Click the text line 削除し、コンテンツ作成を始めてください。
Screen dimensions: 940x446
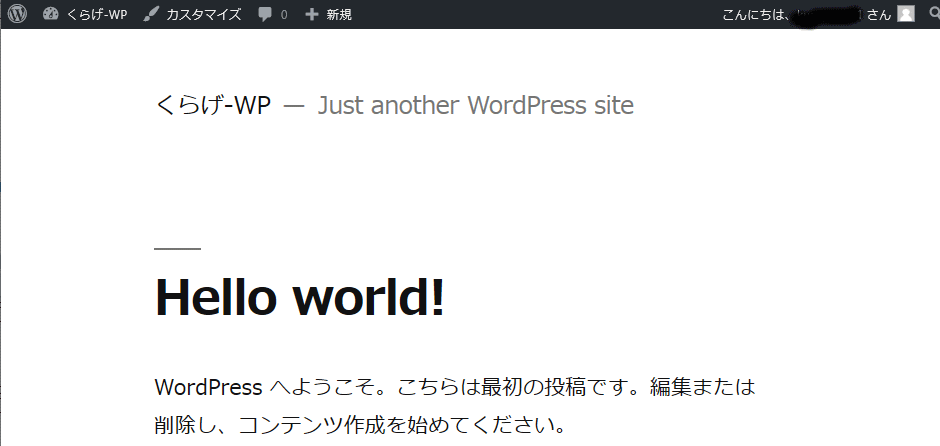tap(360, 426)
